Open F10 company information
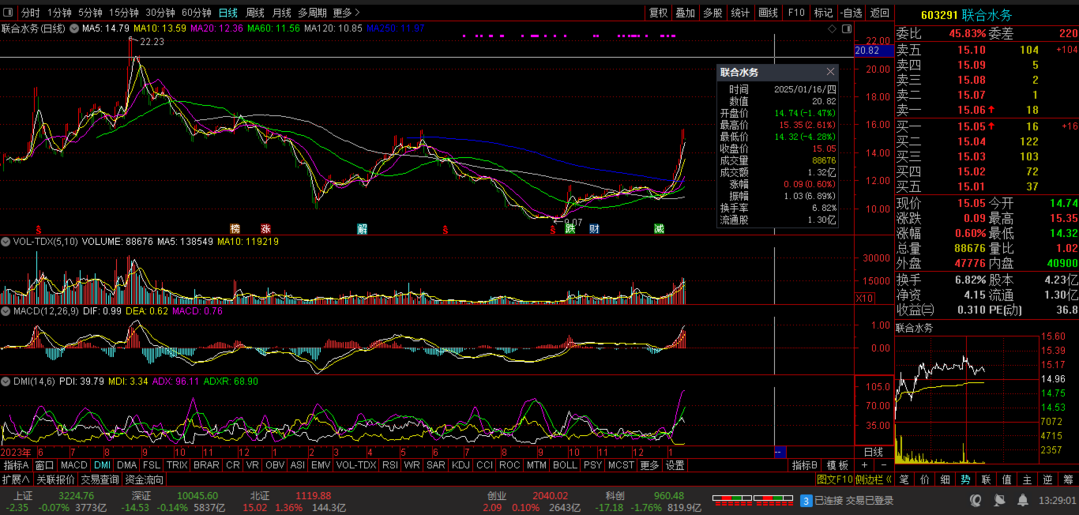 pos(796,13)
